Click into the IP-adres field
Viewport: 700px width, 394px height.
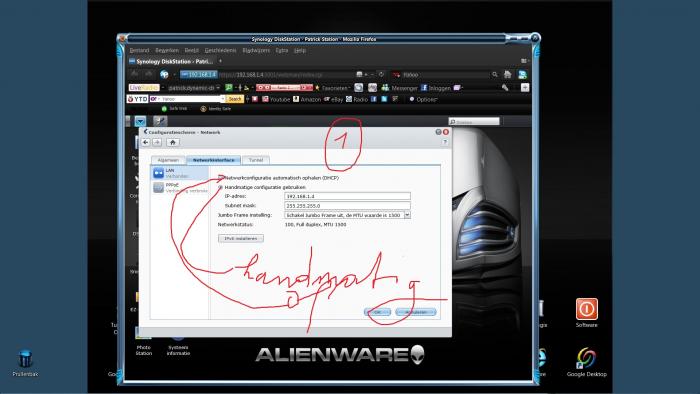(x=347, y=196)
